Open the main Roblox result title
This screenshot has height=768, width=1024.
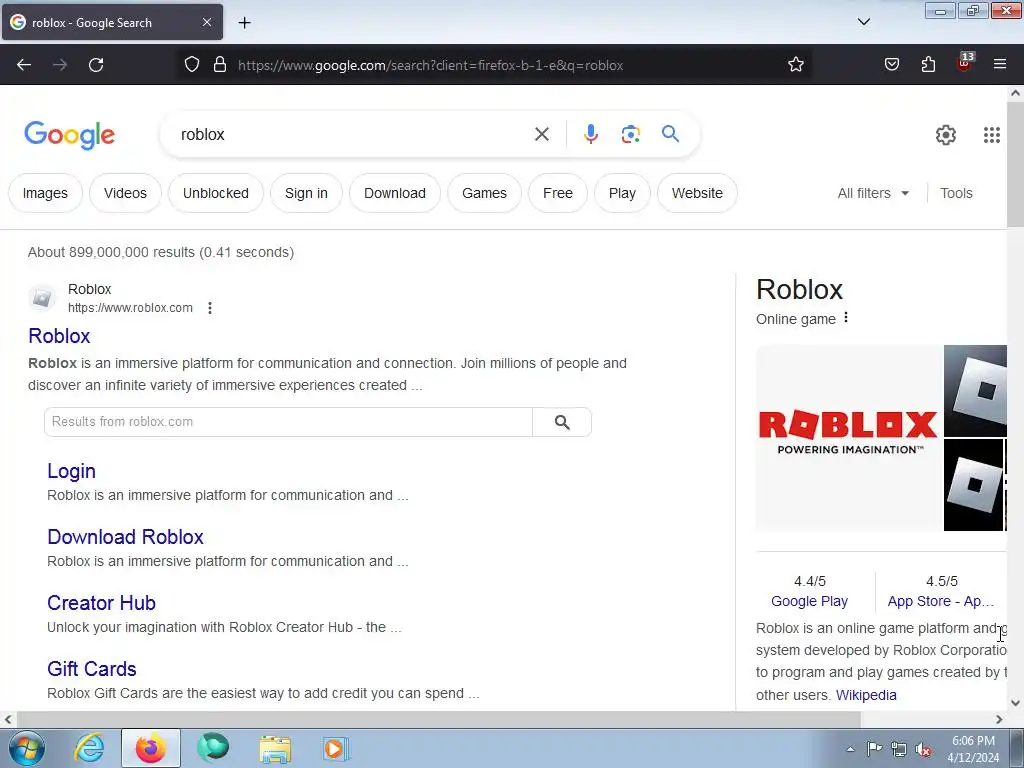[x=59, y=336]
